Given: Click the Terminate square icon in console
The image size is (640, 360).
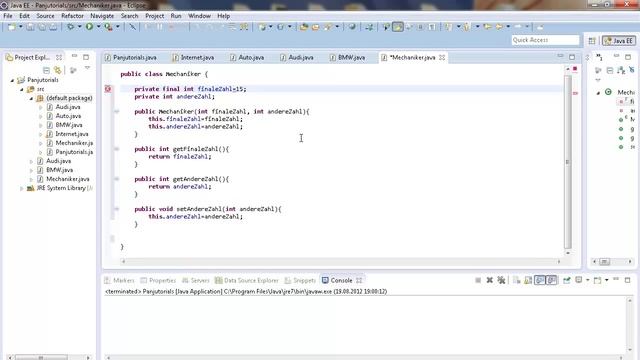Looking at the screenshot, I should 478,280.
